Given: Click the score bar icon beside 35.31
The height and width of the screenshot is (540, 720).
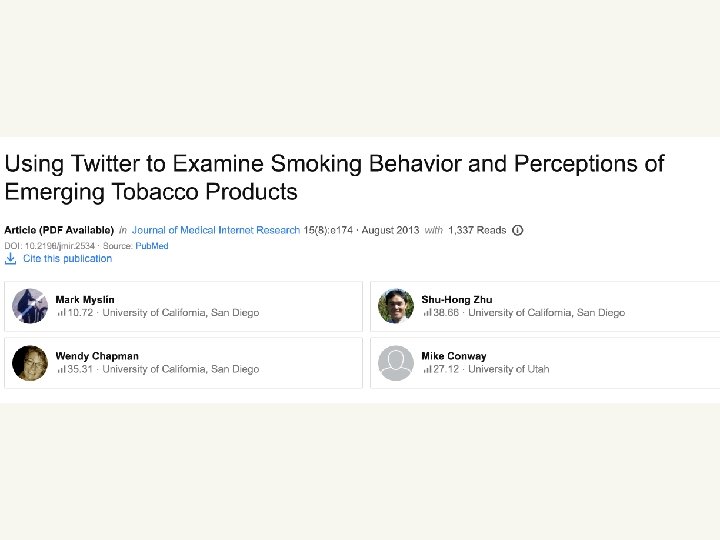Looking at the screenshot, I should [61, 369].
